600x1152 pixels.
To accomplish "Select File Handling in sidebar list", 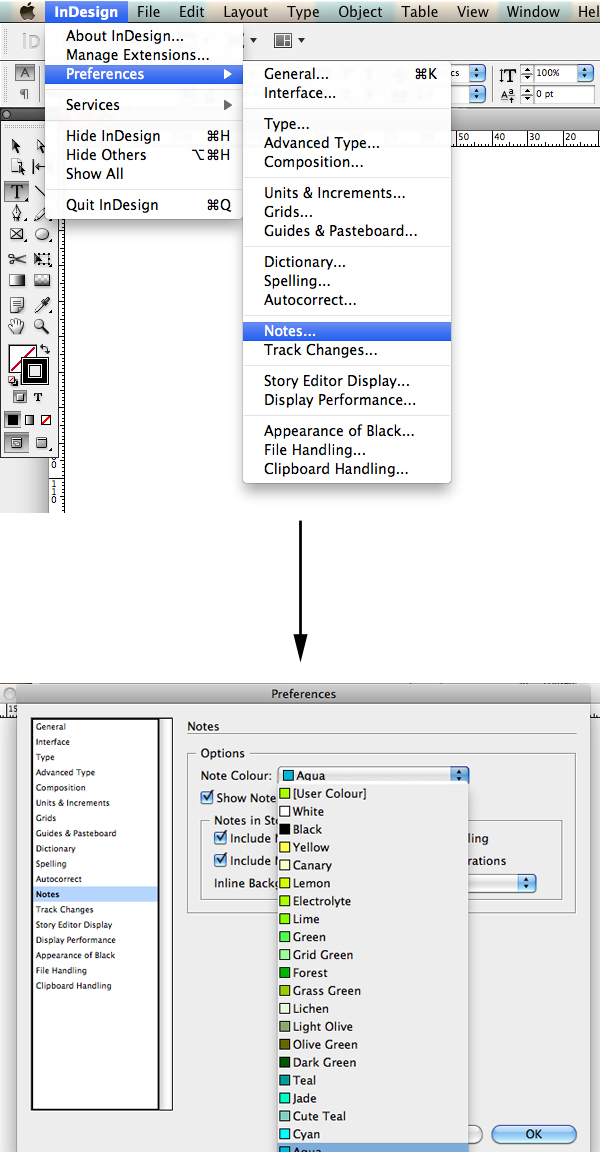I will point(95,971).
